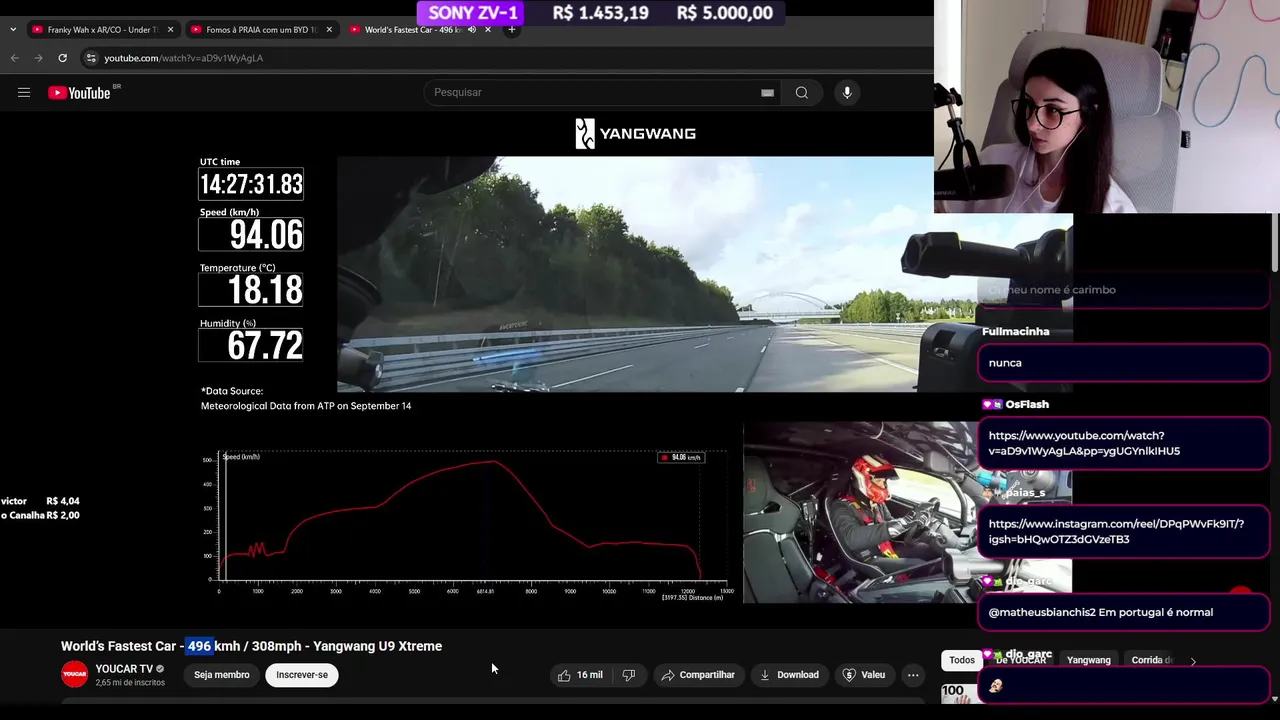Image resolution: width=1280 pixels, height=720 pixels.
Task: Share video via Compartilhar button
Action: click(698, 675)
